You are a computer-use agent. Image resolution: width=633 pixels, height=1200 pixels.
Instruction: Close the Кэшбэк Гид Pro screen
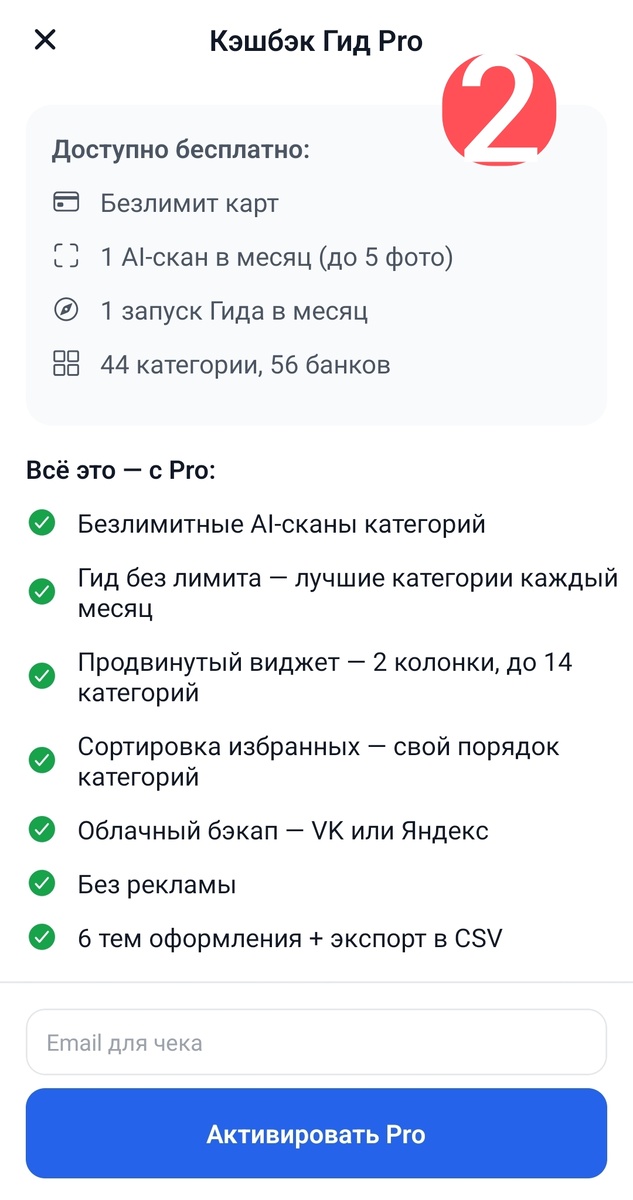point(45,40)
